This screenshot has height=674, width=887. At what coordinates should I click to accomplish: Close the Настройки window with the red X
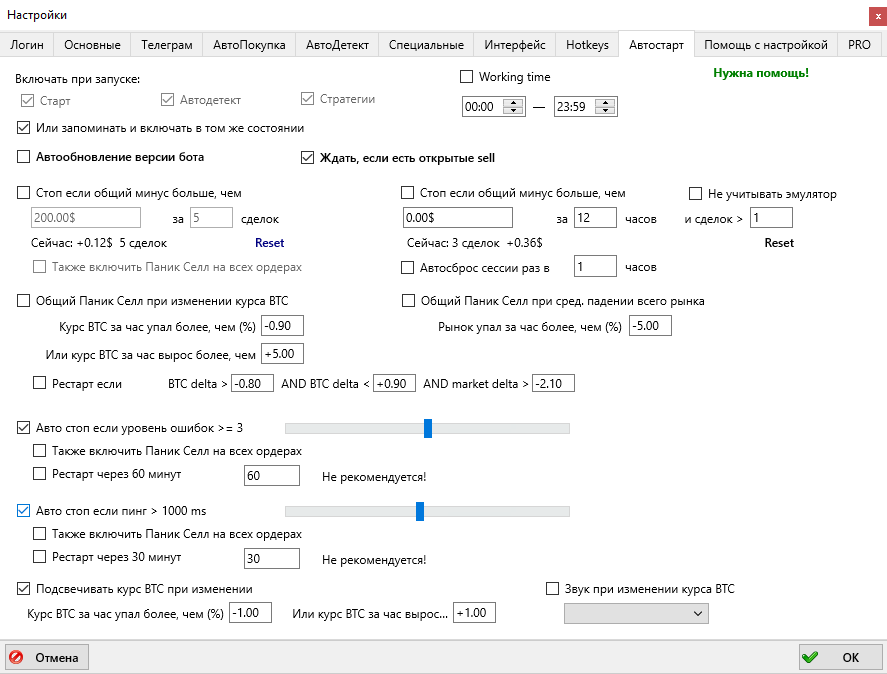click(878, 16)
